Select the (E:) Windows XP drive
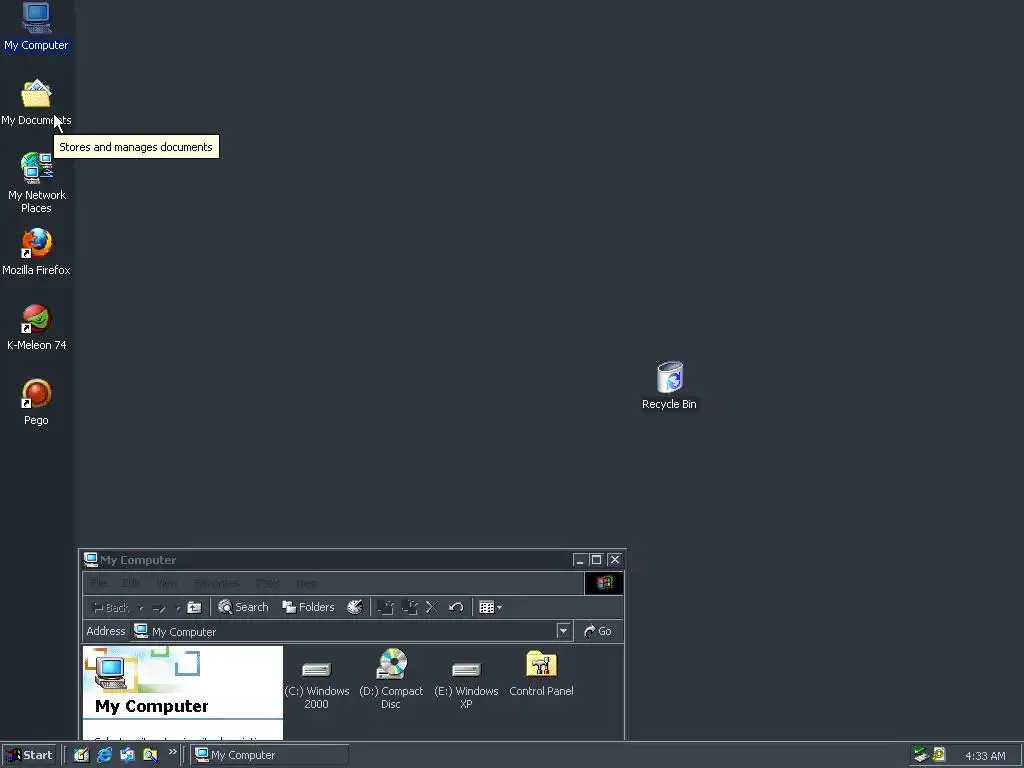This screenshot has height=768, width=1024. coord(466,683)
